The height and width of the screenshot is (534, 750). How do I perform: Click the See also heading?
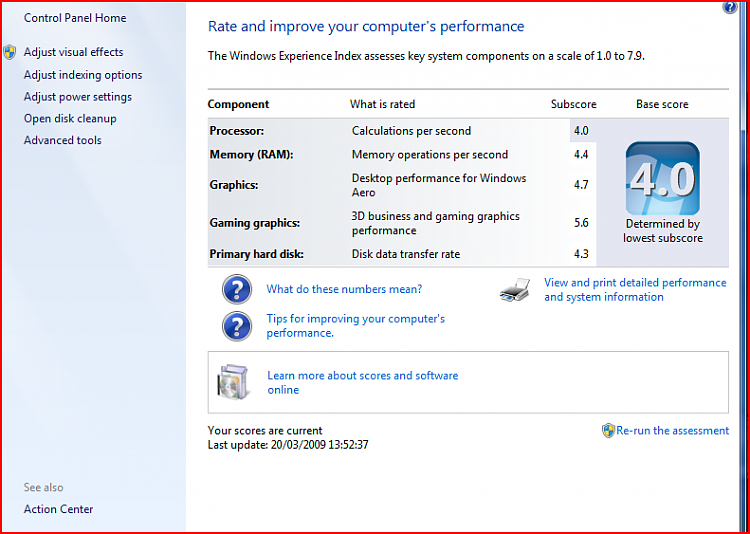(x=44, y=488)
